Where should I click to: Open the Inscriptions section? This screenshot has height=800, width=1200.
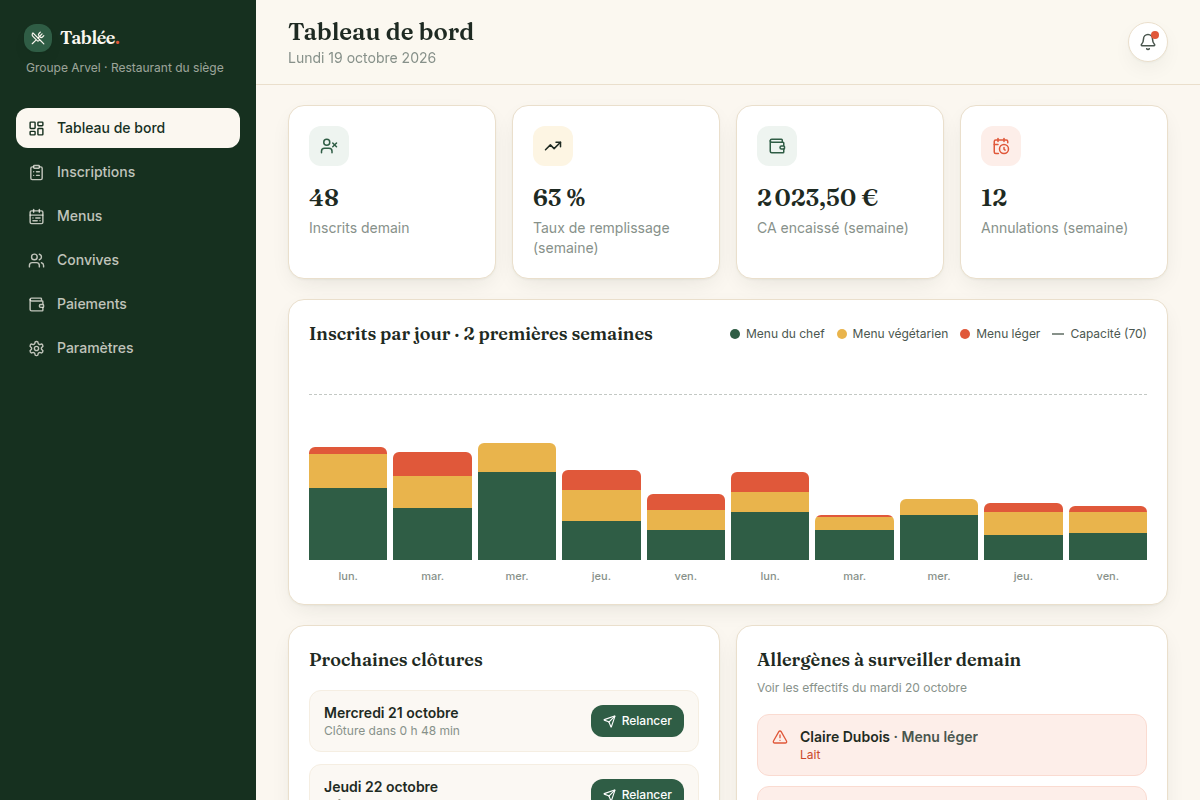(128, 172)
